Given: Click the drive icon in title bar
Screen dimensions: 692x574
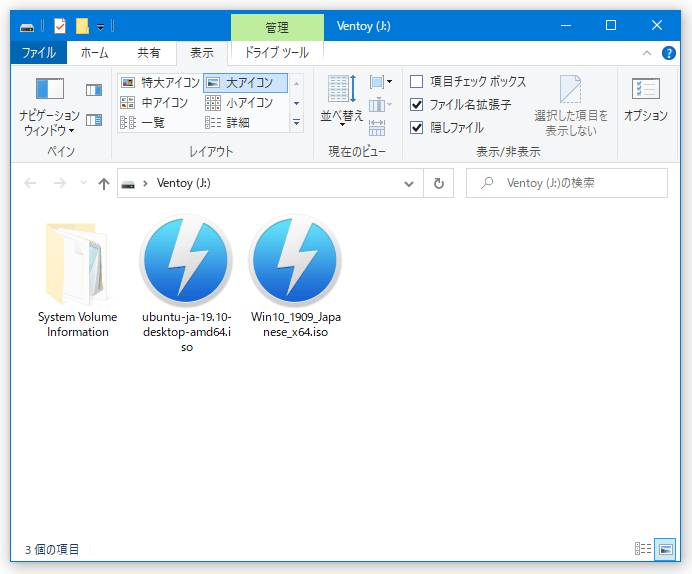Looking at the screenshot, I should pos(27,27).
